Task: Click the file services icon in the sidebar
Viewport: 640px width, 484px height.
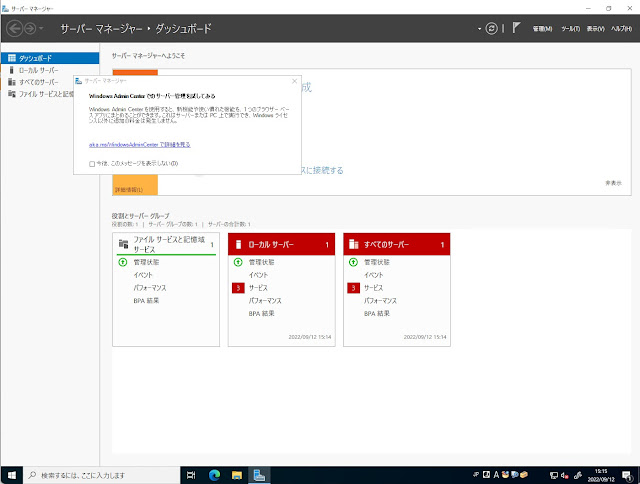Action: 12,94
